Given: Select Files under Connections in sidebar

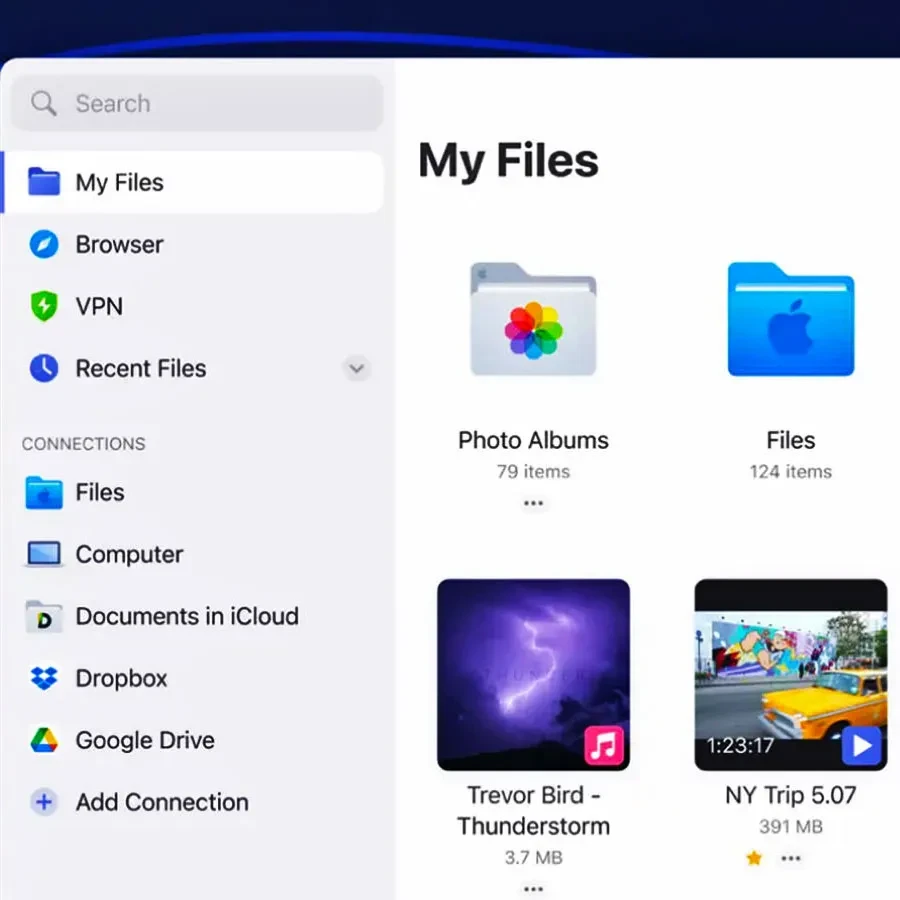Looking at the screenshot, I should 100,492.
